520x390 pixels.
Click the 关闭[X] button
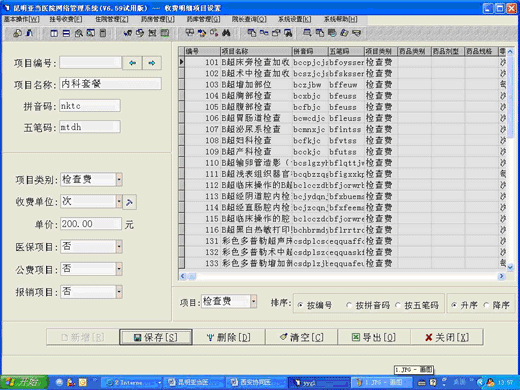tap(447, 337)
